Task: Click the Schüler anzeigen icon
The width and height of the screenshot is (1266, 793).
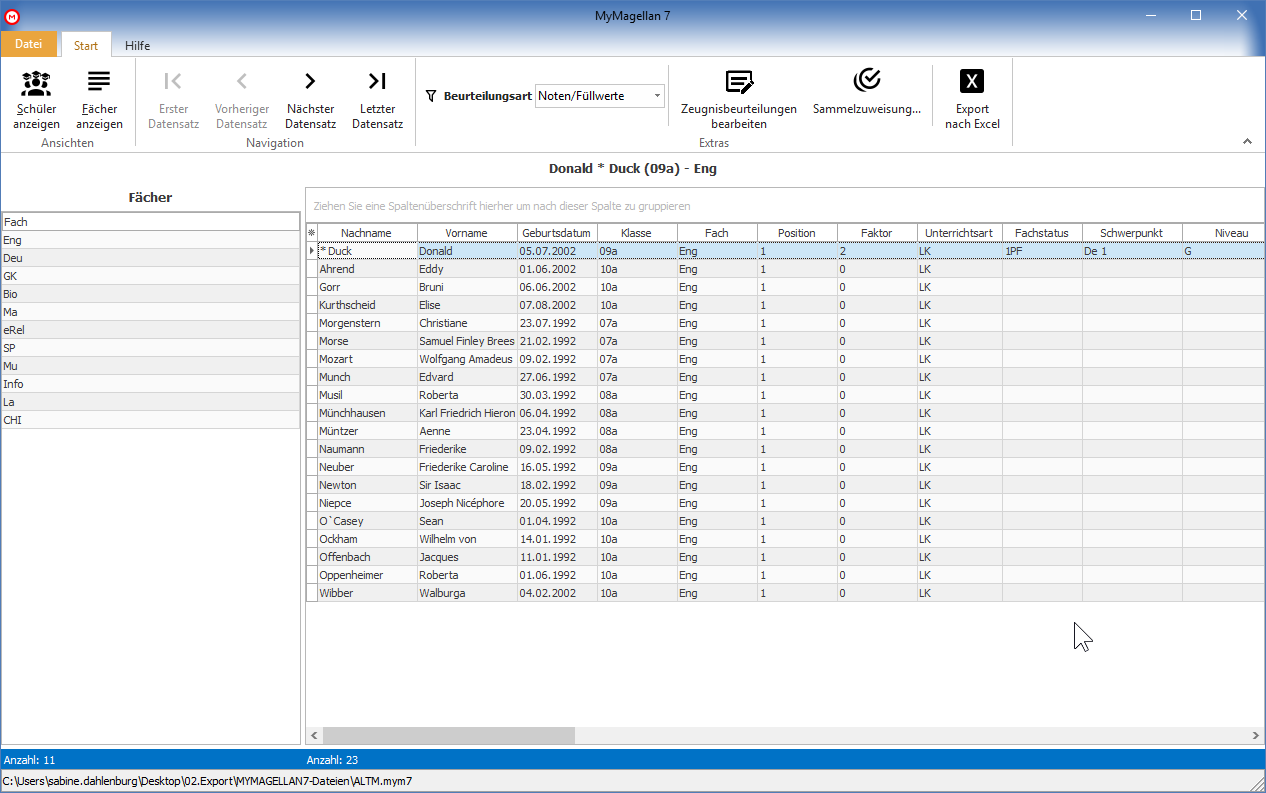Action: 36,82
